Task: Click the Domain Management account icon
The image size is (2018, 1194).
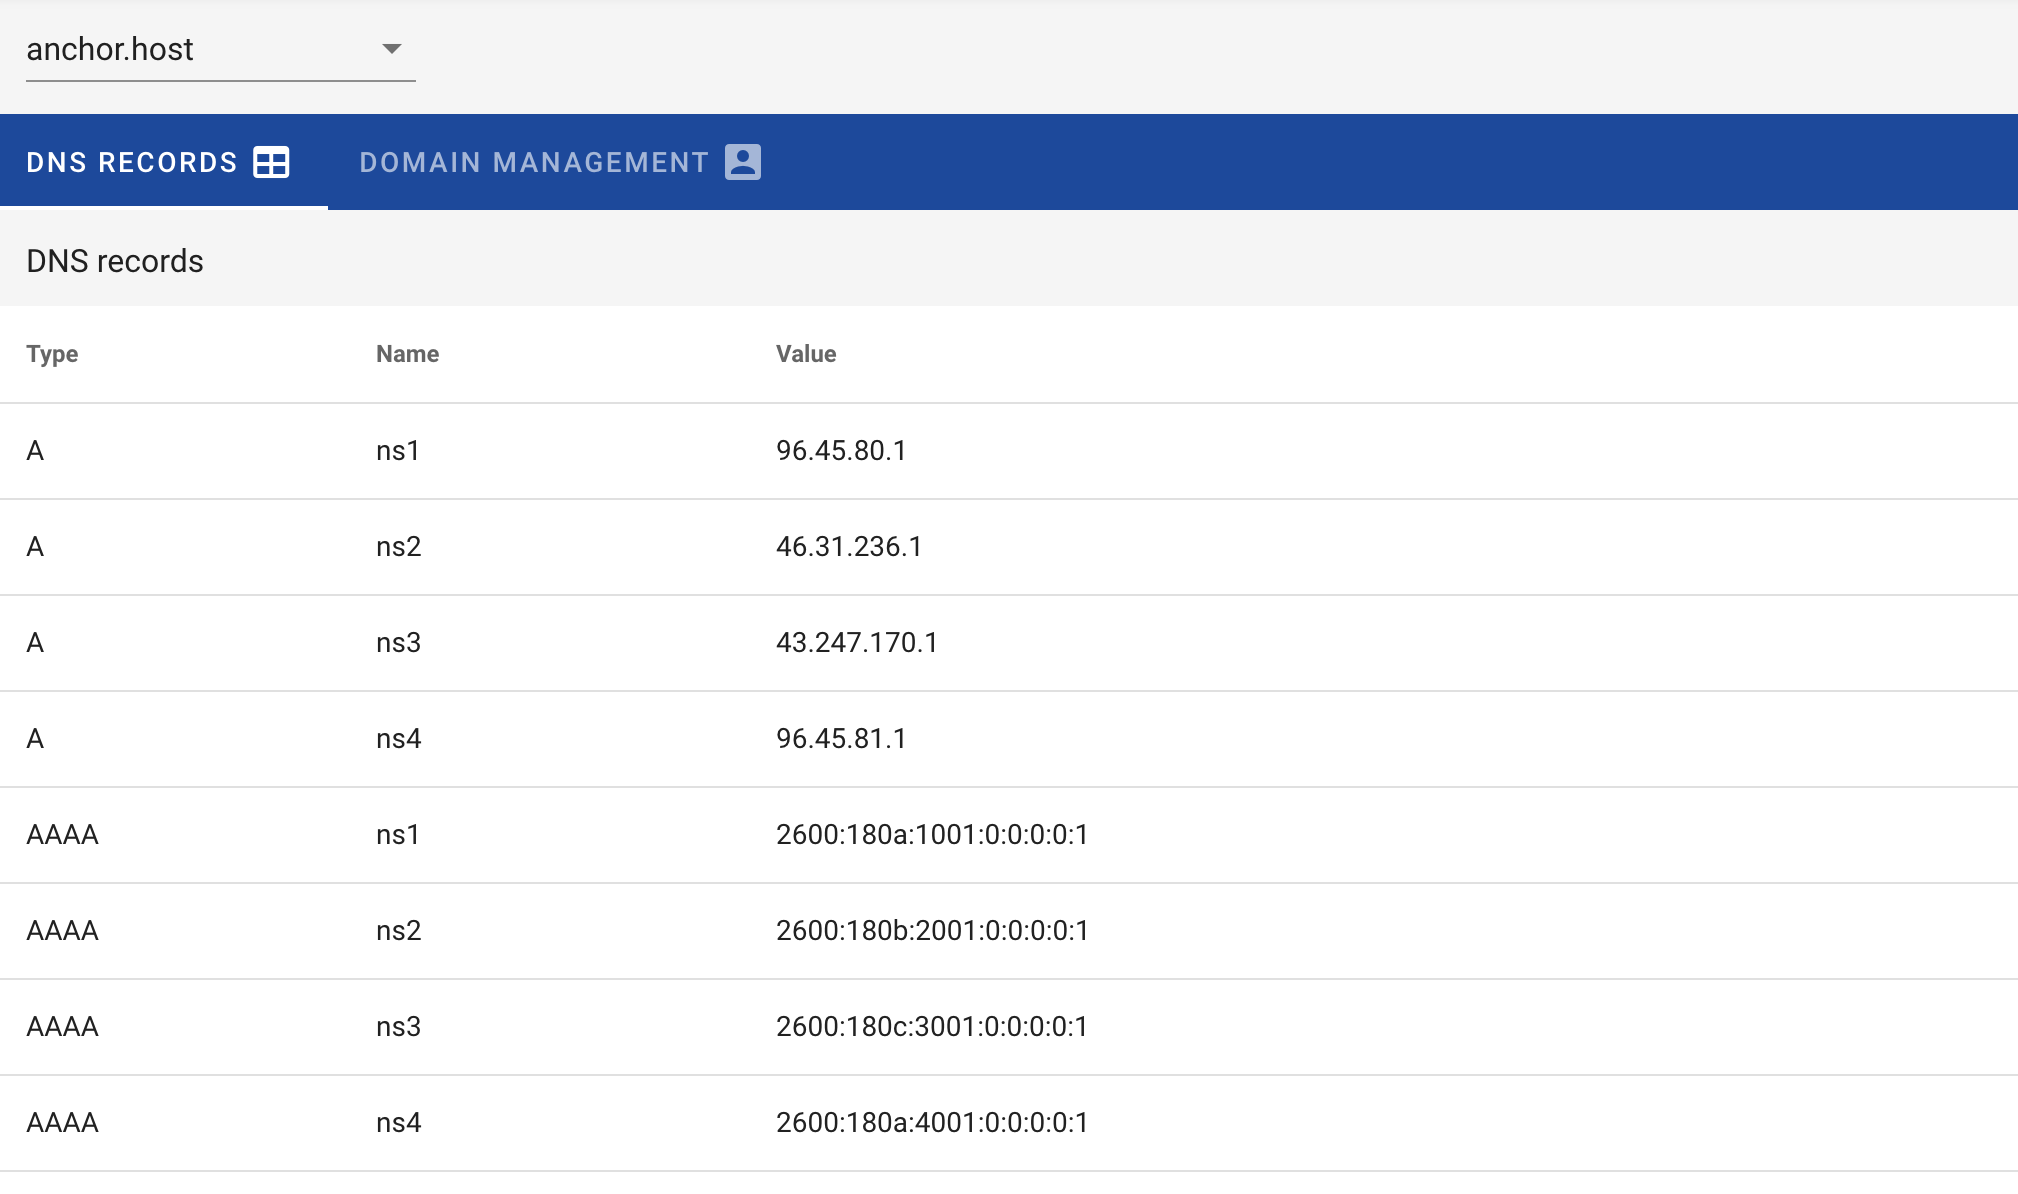Action: pos(743,162)
